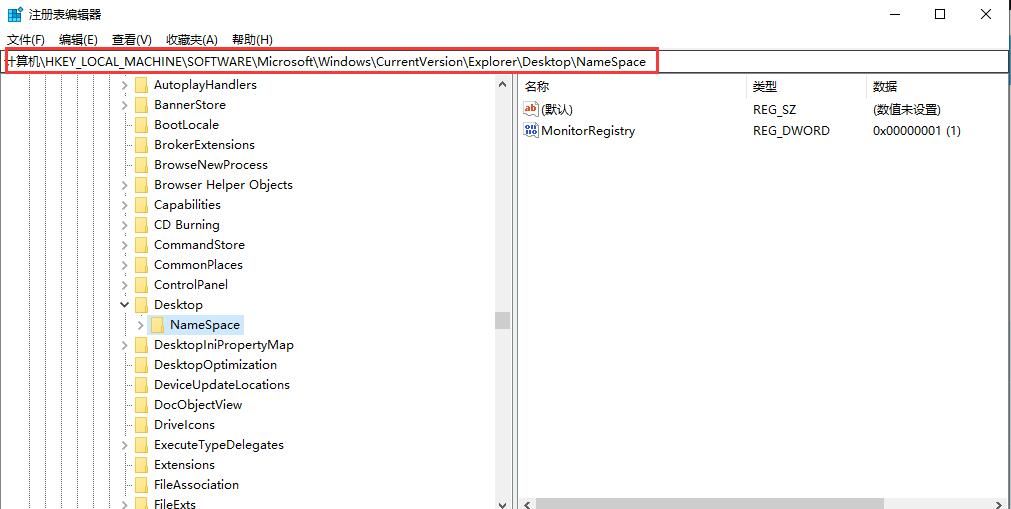1011x509 pixels.
Task: Expand the Browser Helper Objects node
Action: pos(125,185)
